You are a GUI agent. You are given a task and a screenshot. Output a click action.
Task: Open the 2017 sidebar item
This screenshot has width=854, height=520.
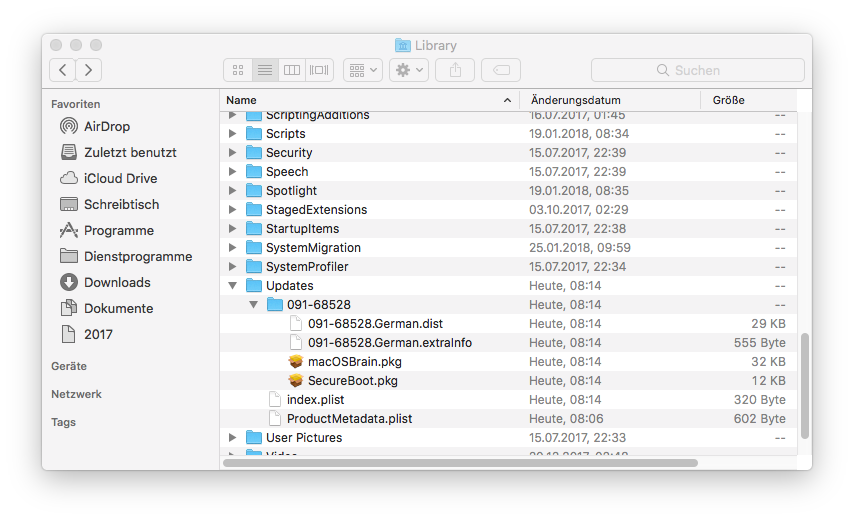pos(87,334)
